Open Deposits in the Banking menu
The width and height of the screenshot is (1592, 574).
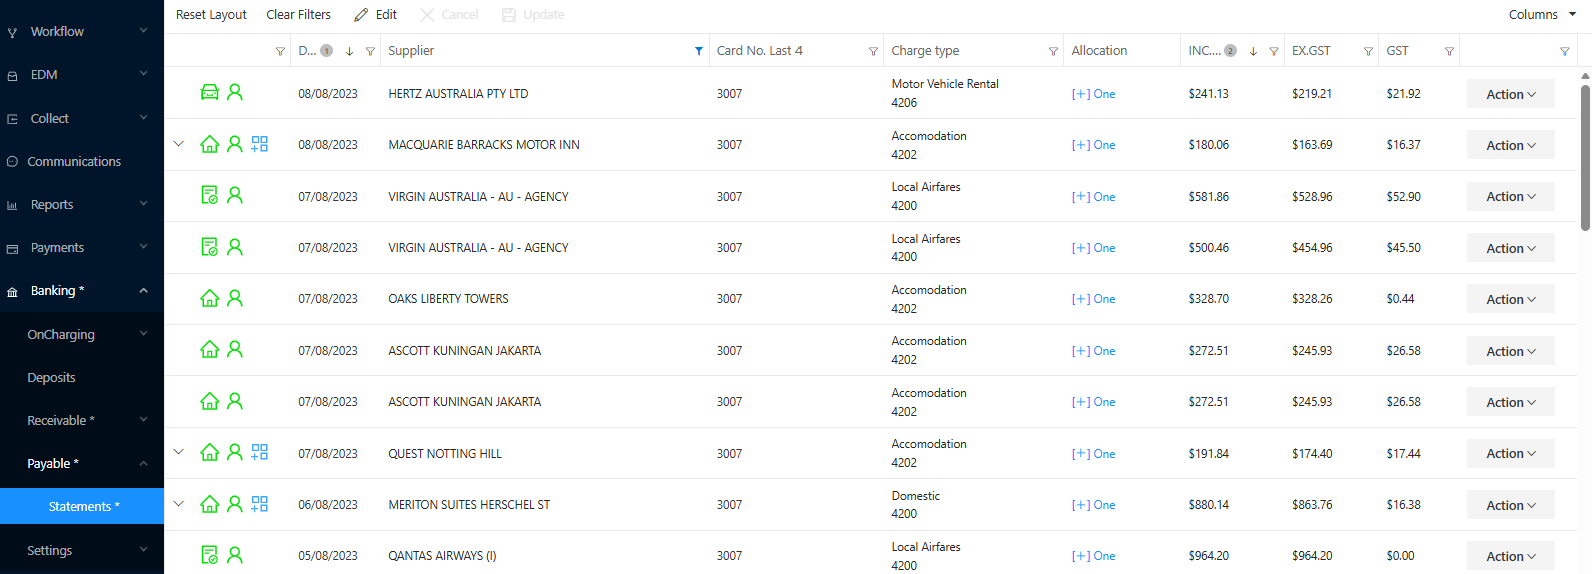[52, 377]
